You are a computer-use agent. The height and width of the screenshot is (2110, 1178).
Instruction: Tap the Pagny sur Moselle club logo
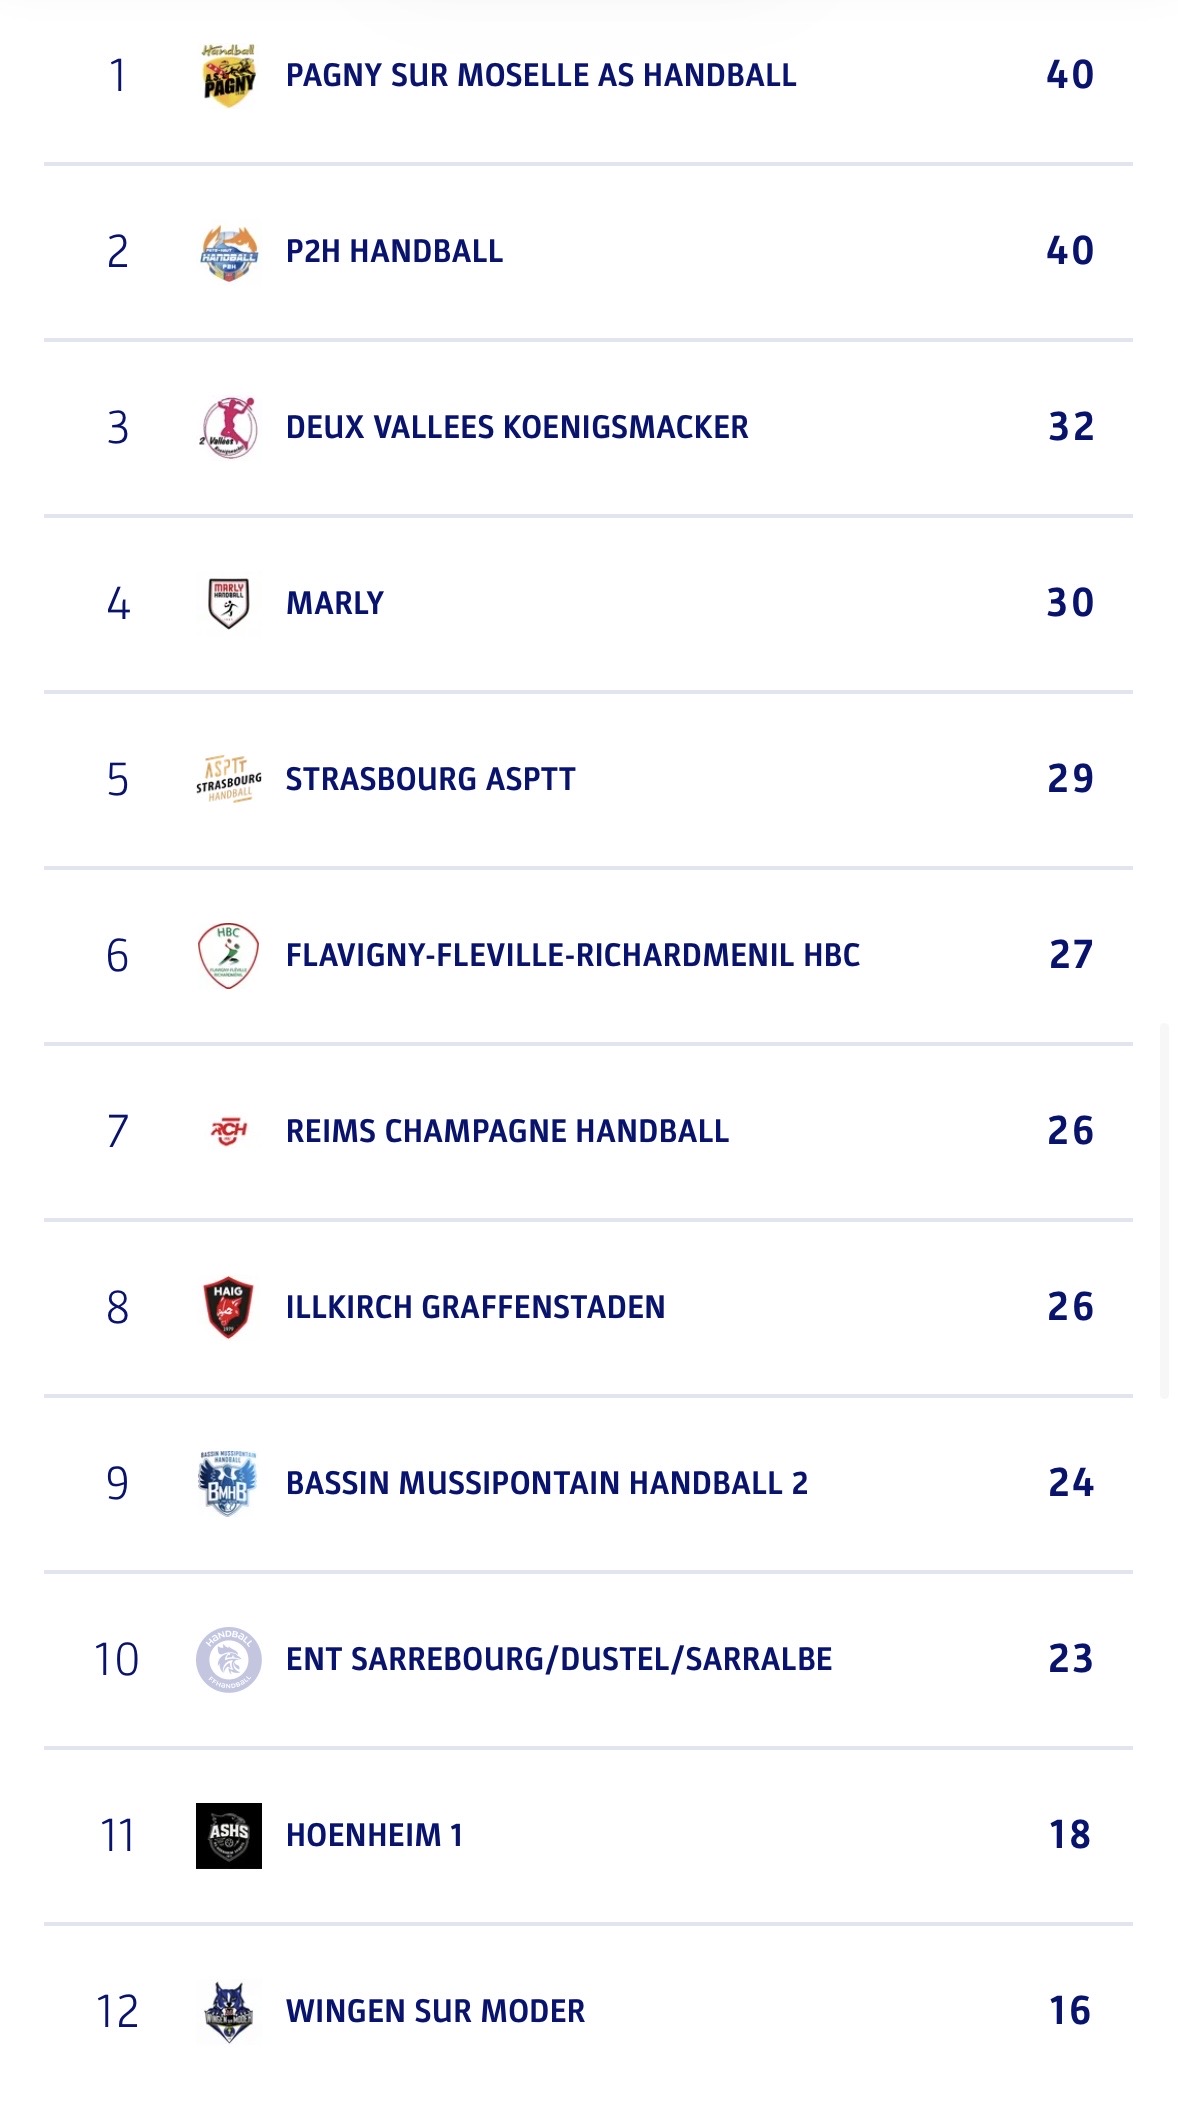pyautogui.click(x=229, y=76)
